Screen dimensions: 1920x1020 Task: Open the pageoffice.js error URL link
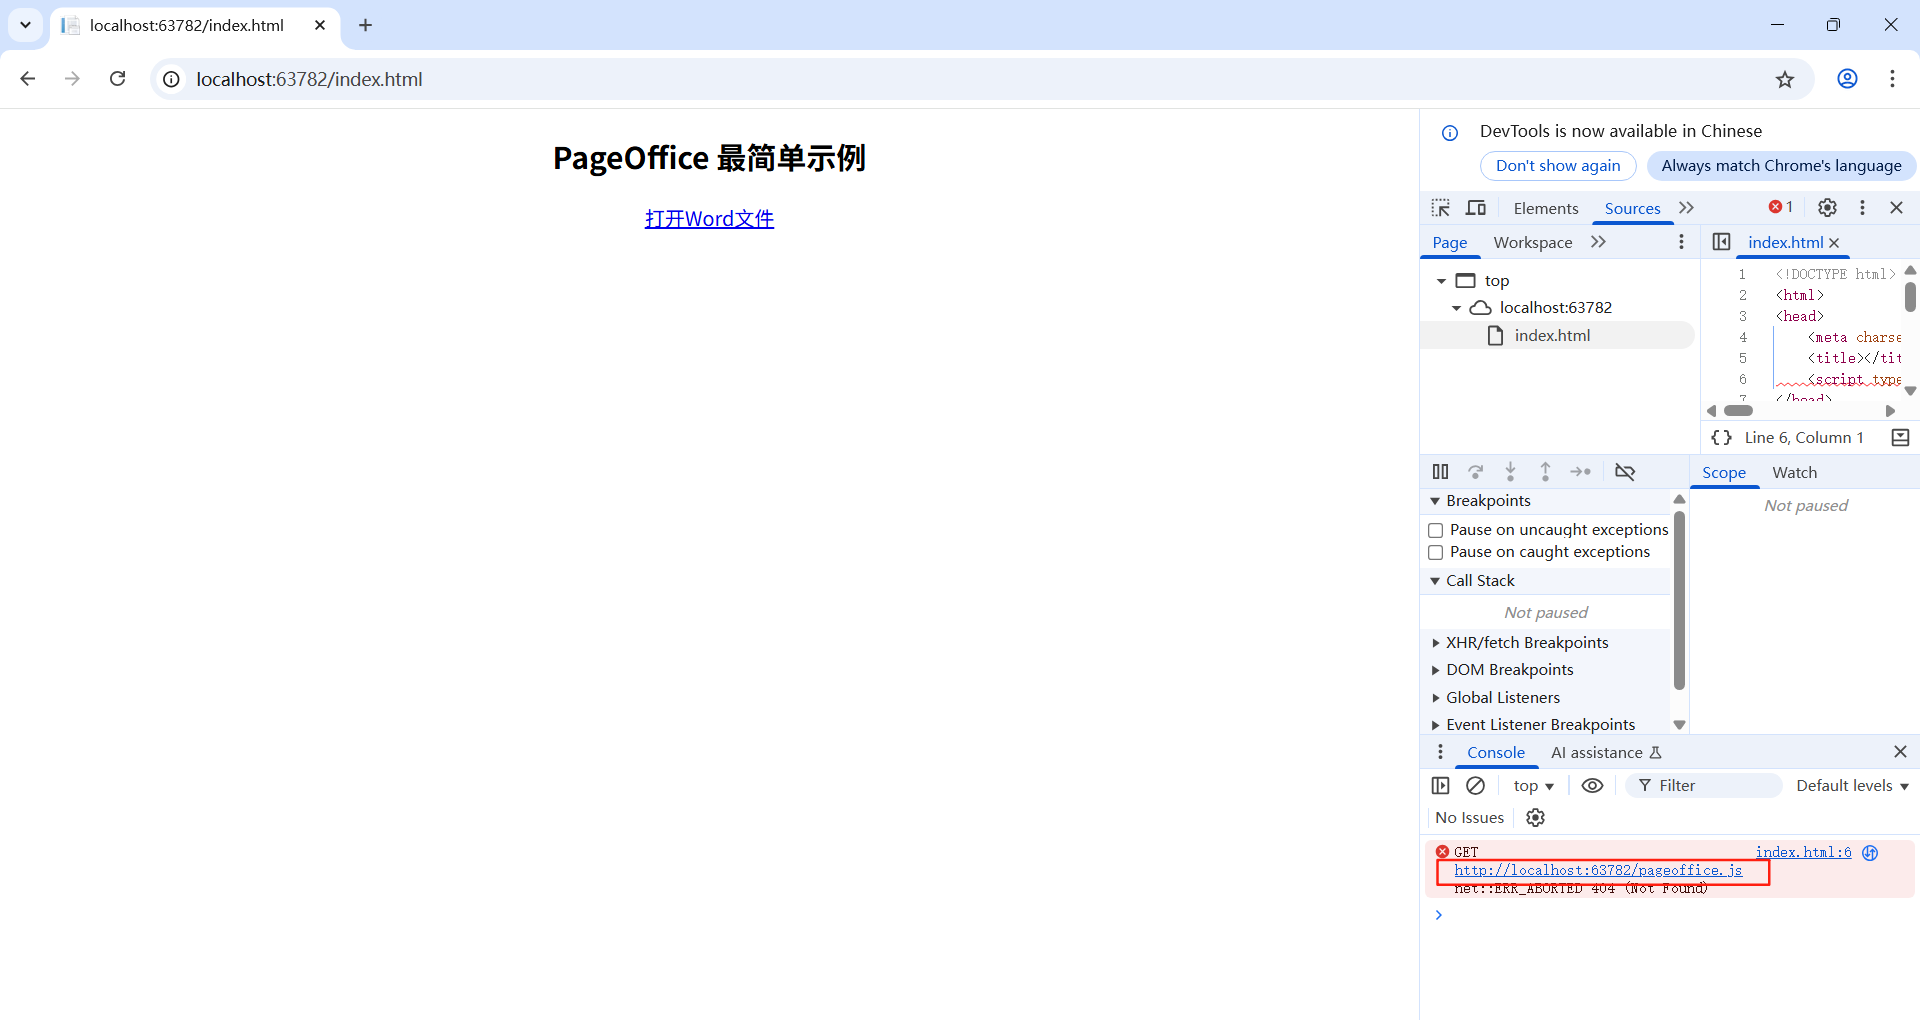[x=1598, y=871]
